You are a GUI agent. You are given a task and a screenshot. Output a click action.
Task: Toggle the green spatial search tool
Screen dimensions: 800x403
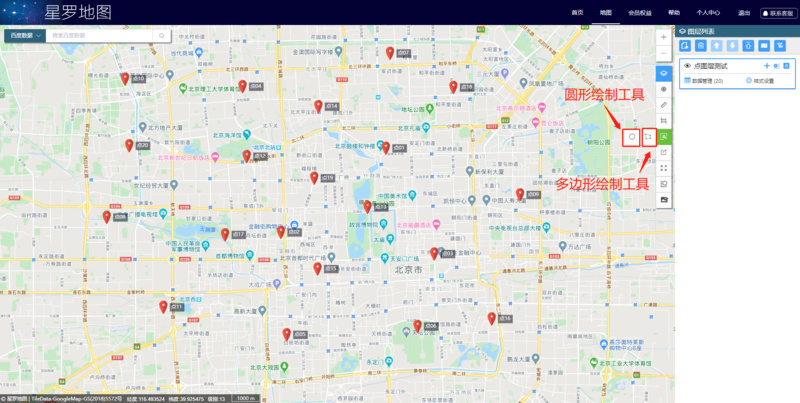(663, 136)
